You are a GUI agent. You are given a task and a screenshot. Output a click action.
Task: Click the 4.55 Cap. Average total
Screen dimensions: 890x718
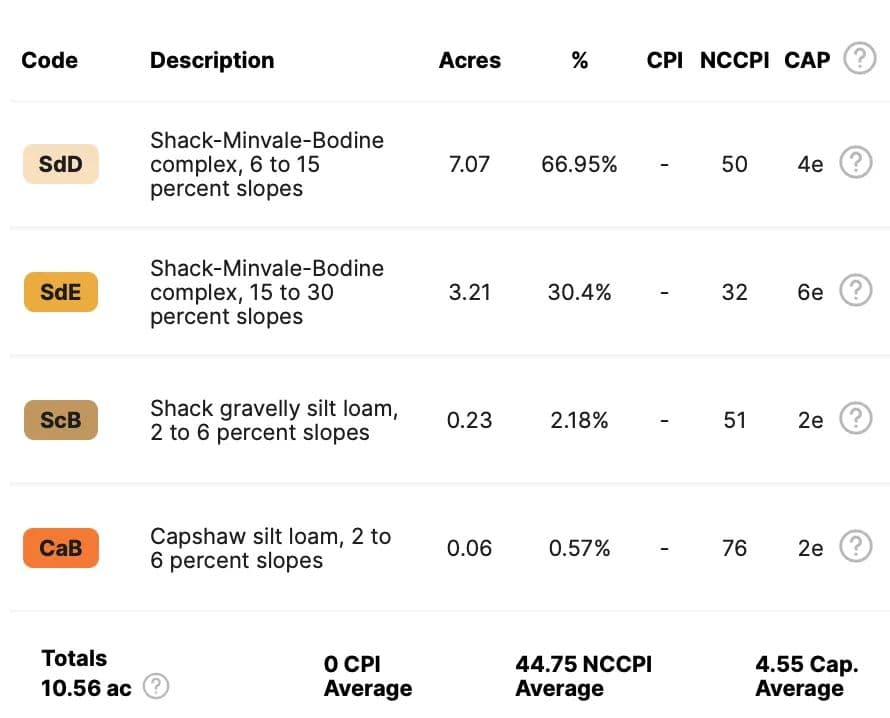click(x=806, y=676)
